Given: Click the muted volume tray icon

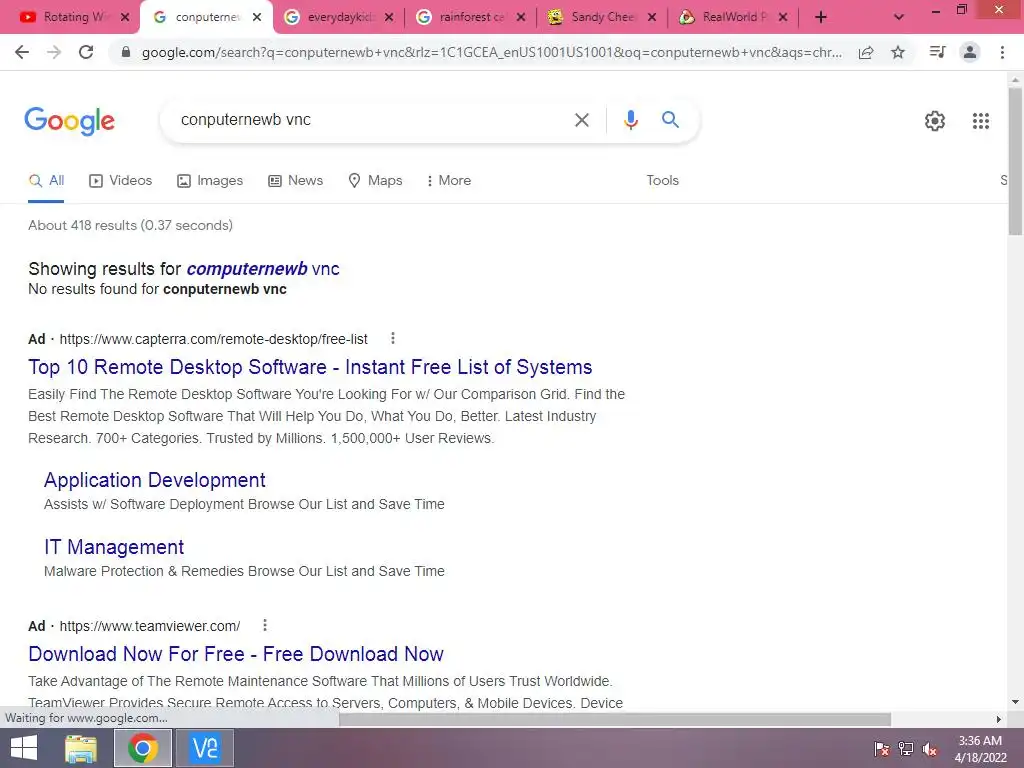Looking at the screenshot, I should 929,749.
